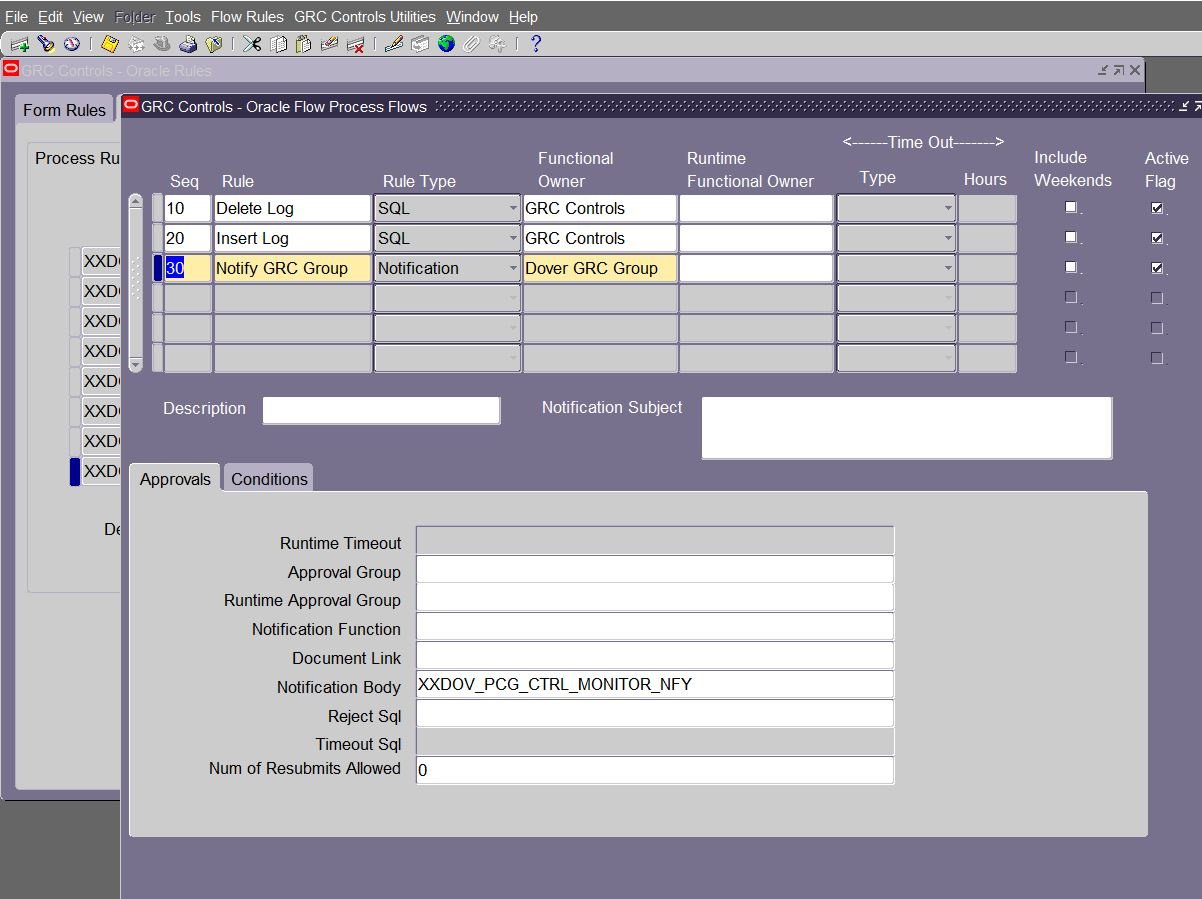Click the Edit Field pencil icon
This screenshot has width=1202, height=899.
click(394, 44)
